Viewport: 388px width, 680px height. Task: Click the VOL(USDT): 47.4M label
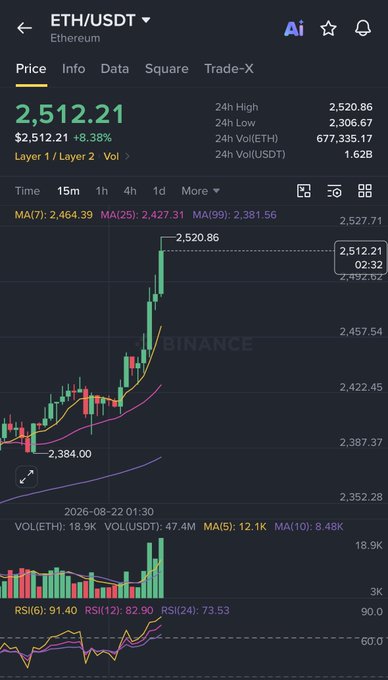tap(150, 527)
